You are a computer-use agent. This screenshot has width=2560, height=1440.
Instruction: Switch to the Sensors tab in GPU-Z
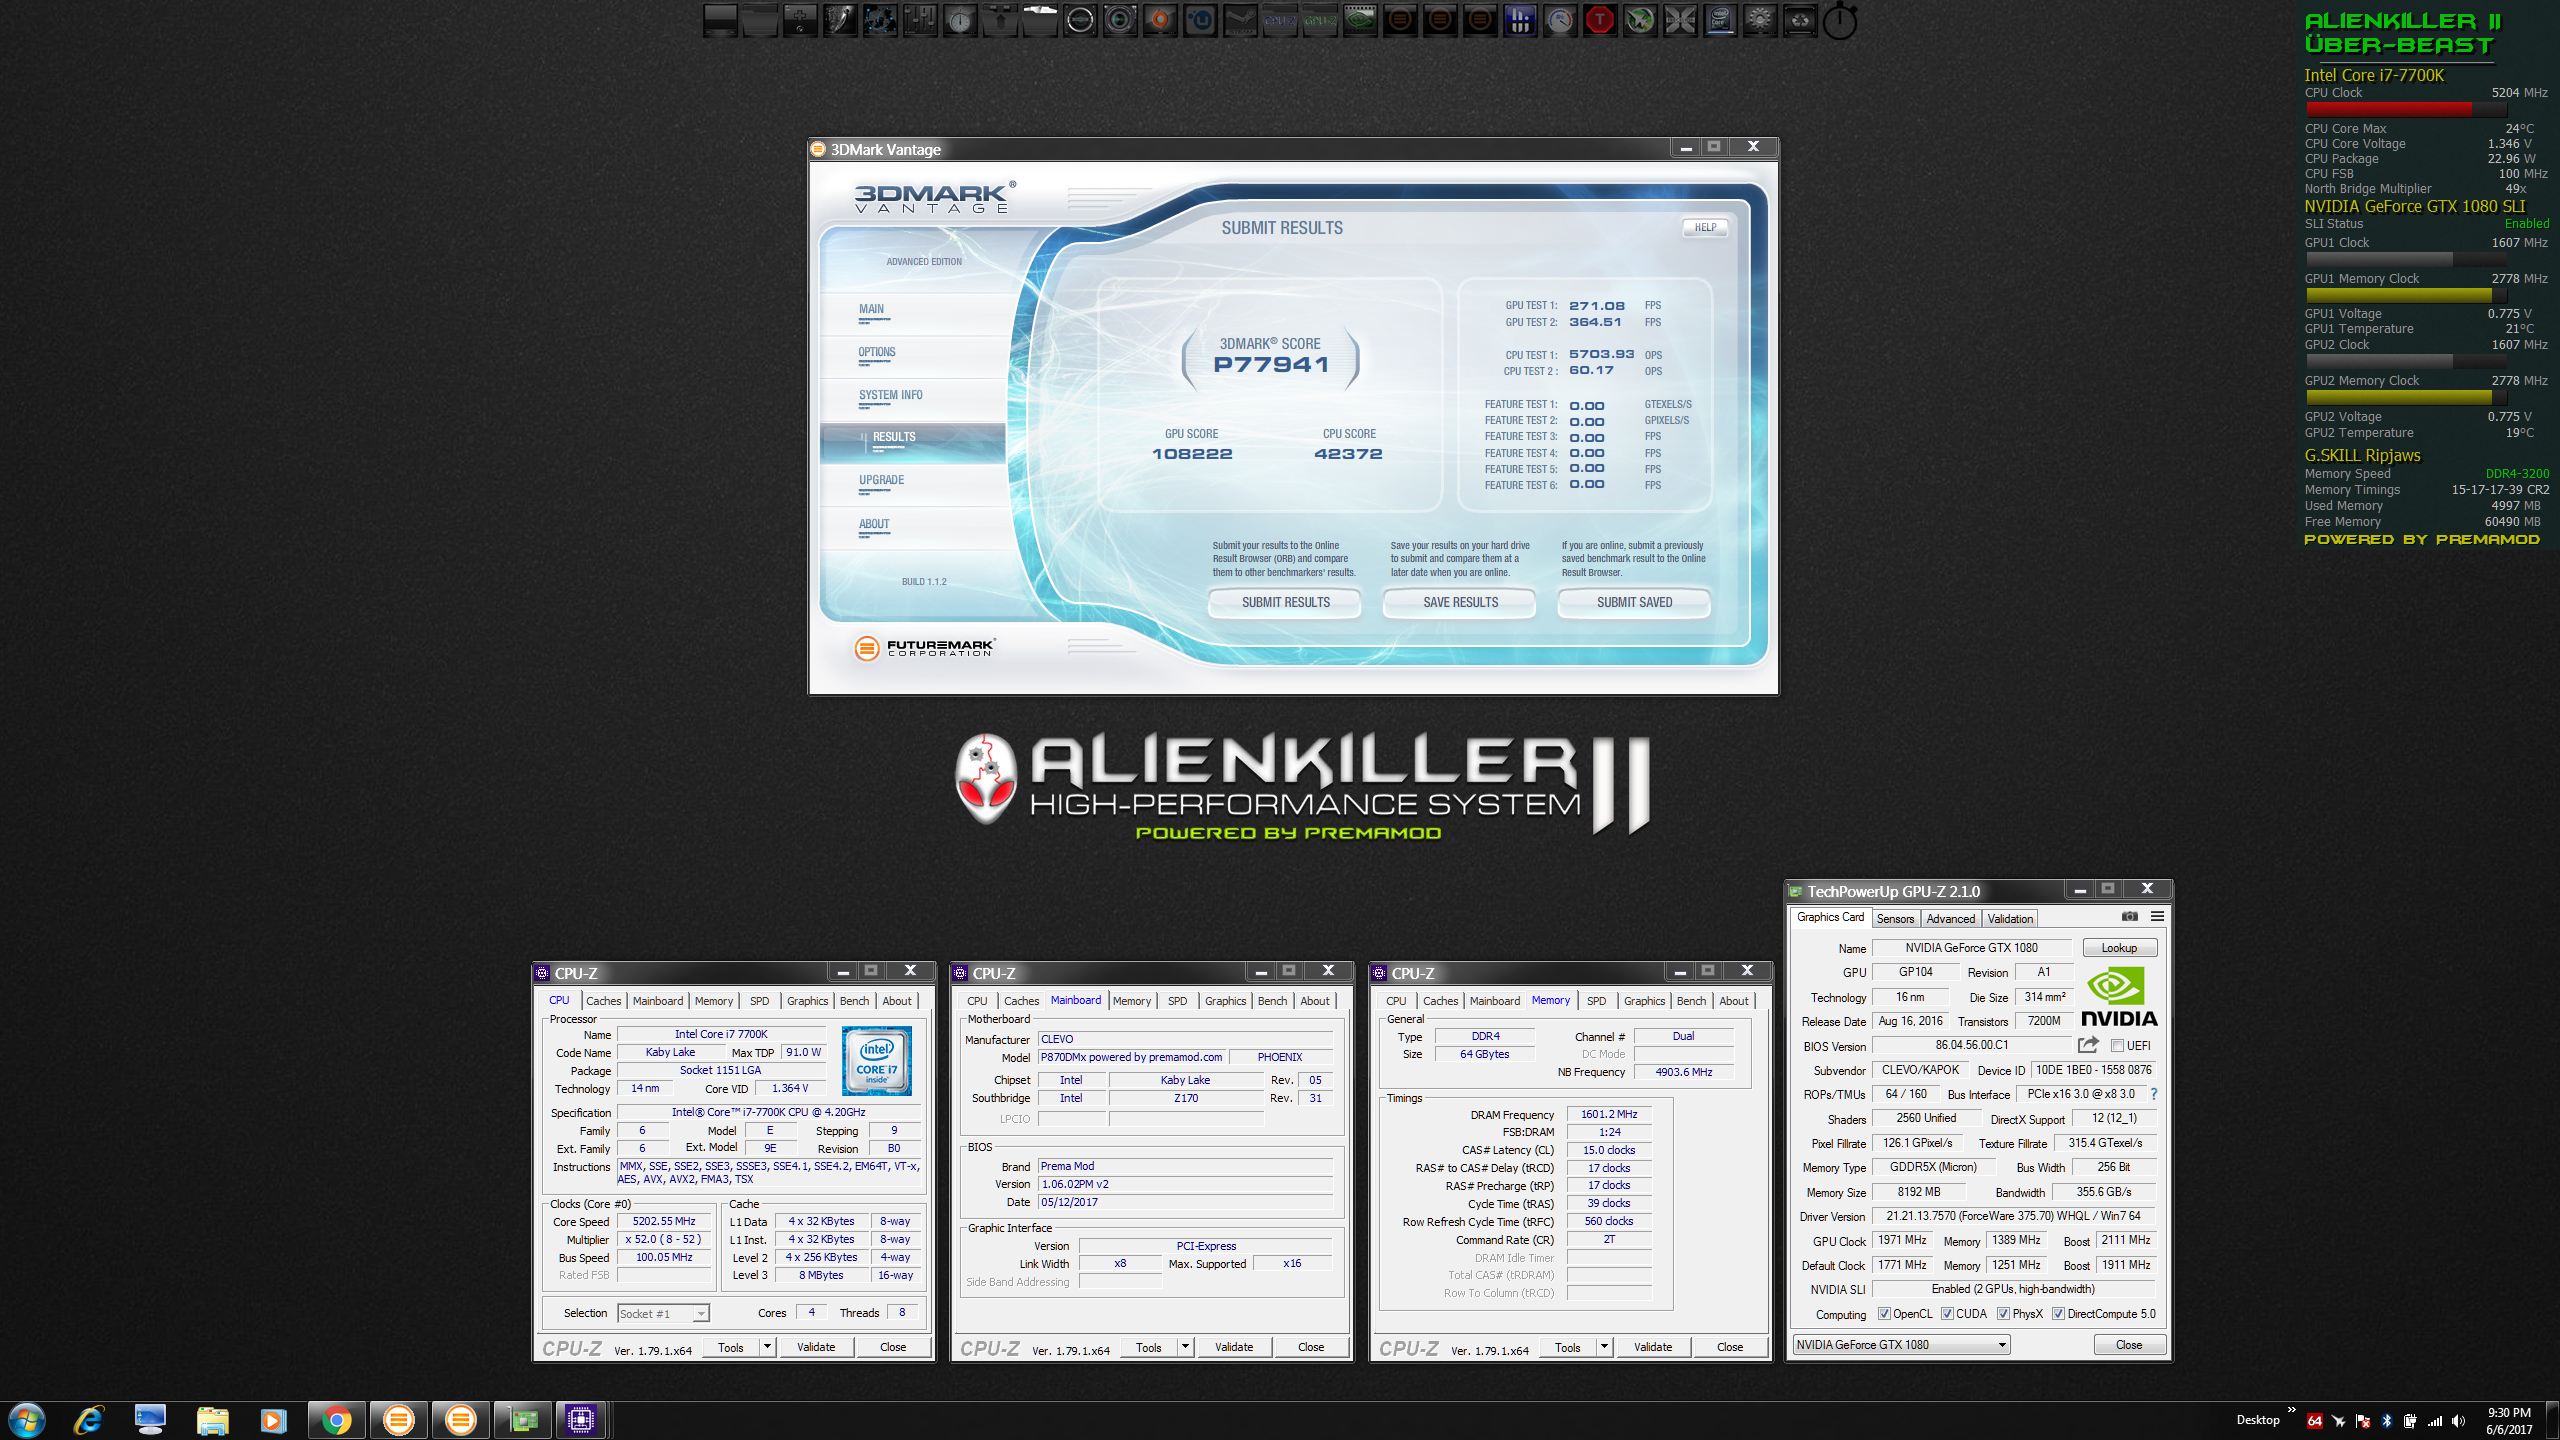click(x=1895, y=918)
